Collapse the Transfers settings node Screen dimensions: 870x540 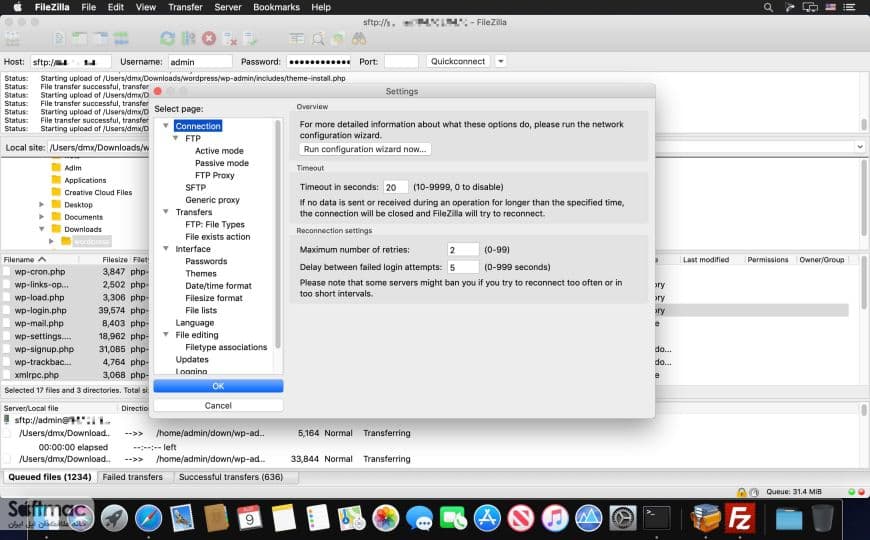[165, 212]
